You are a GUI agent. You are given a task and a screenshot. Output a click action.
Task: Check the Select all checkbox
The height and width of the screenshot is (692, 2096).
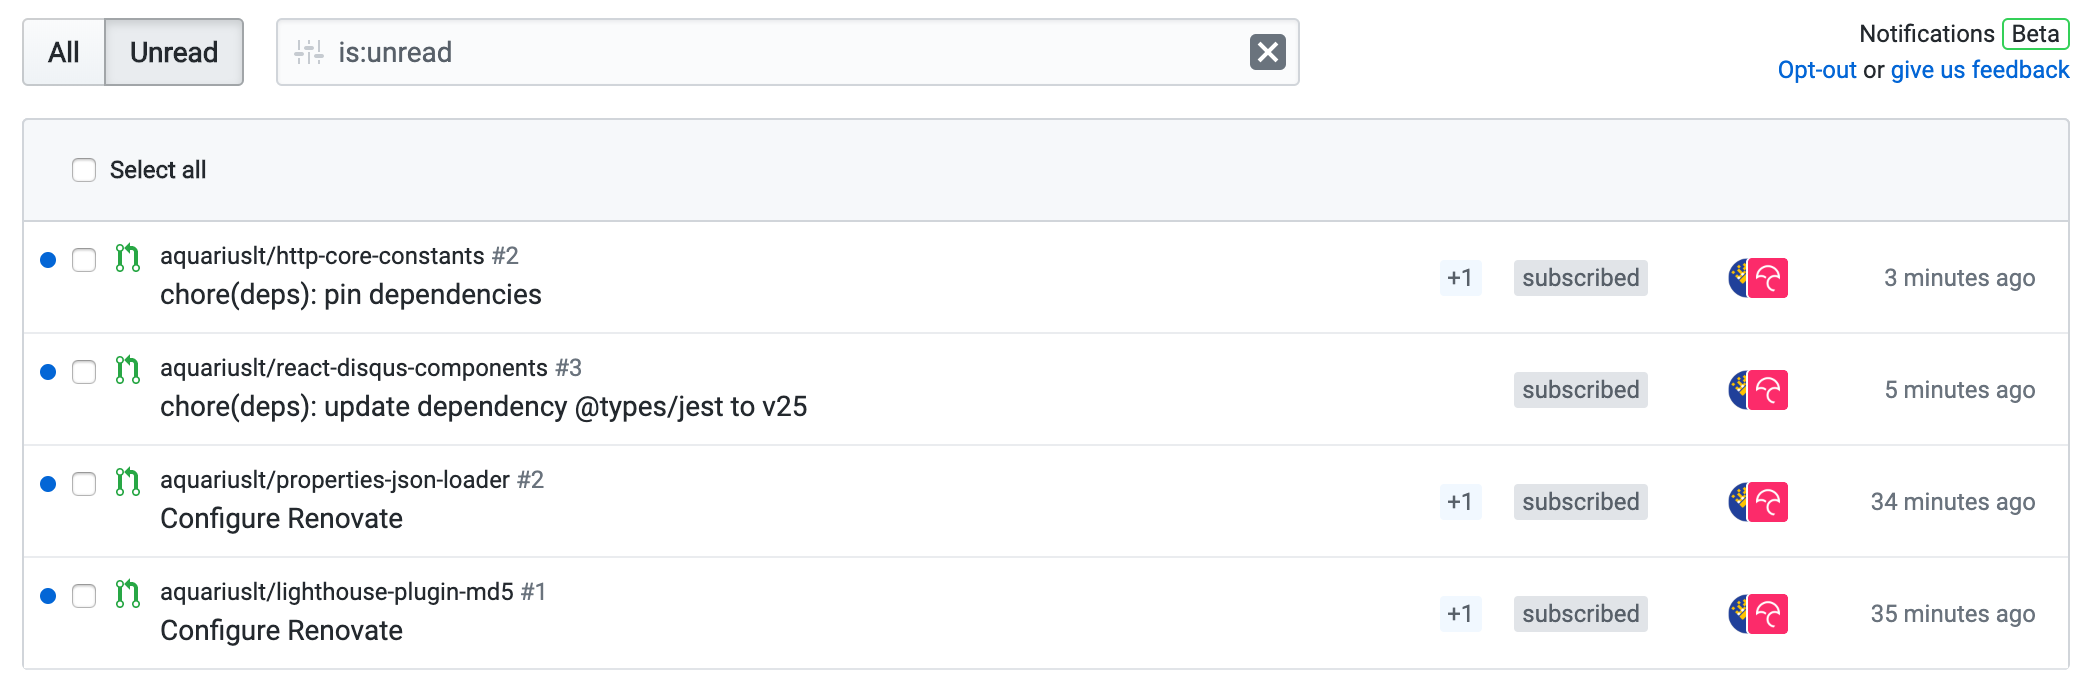(84, 170)
